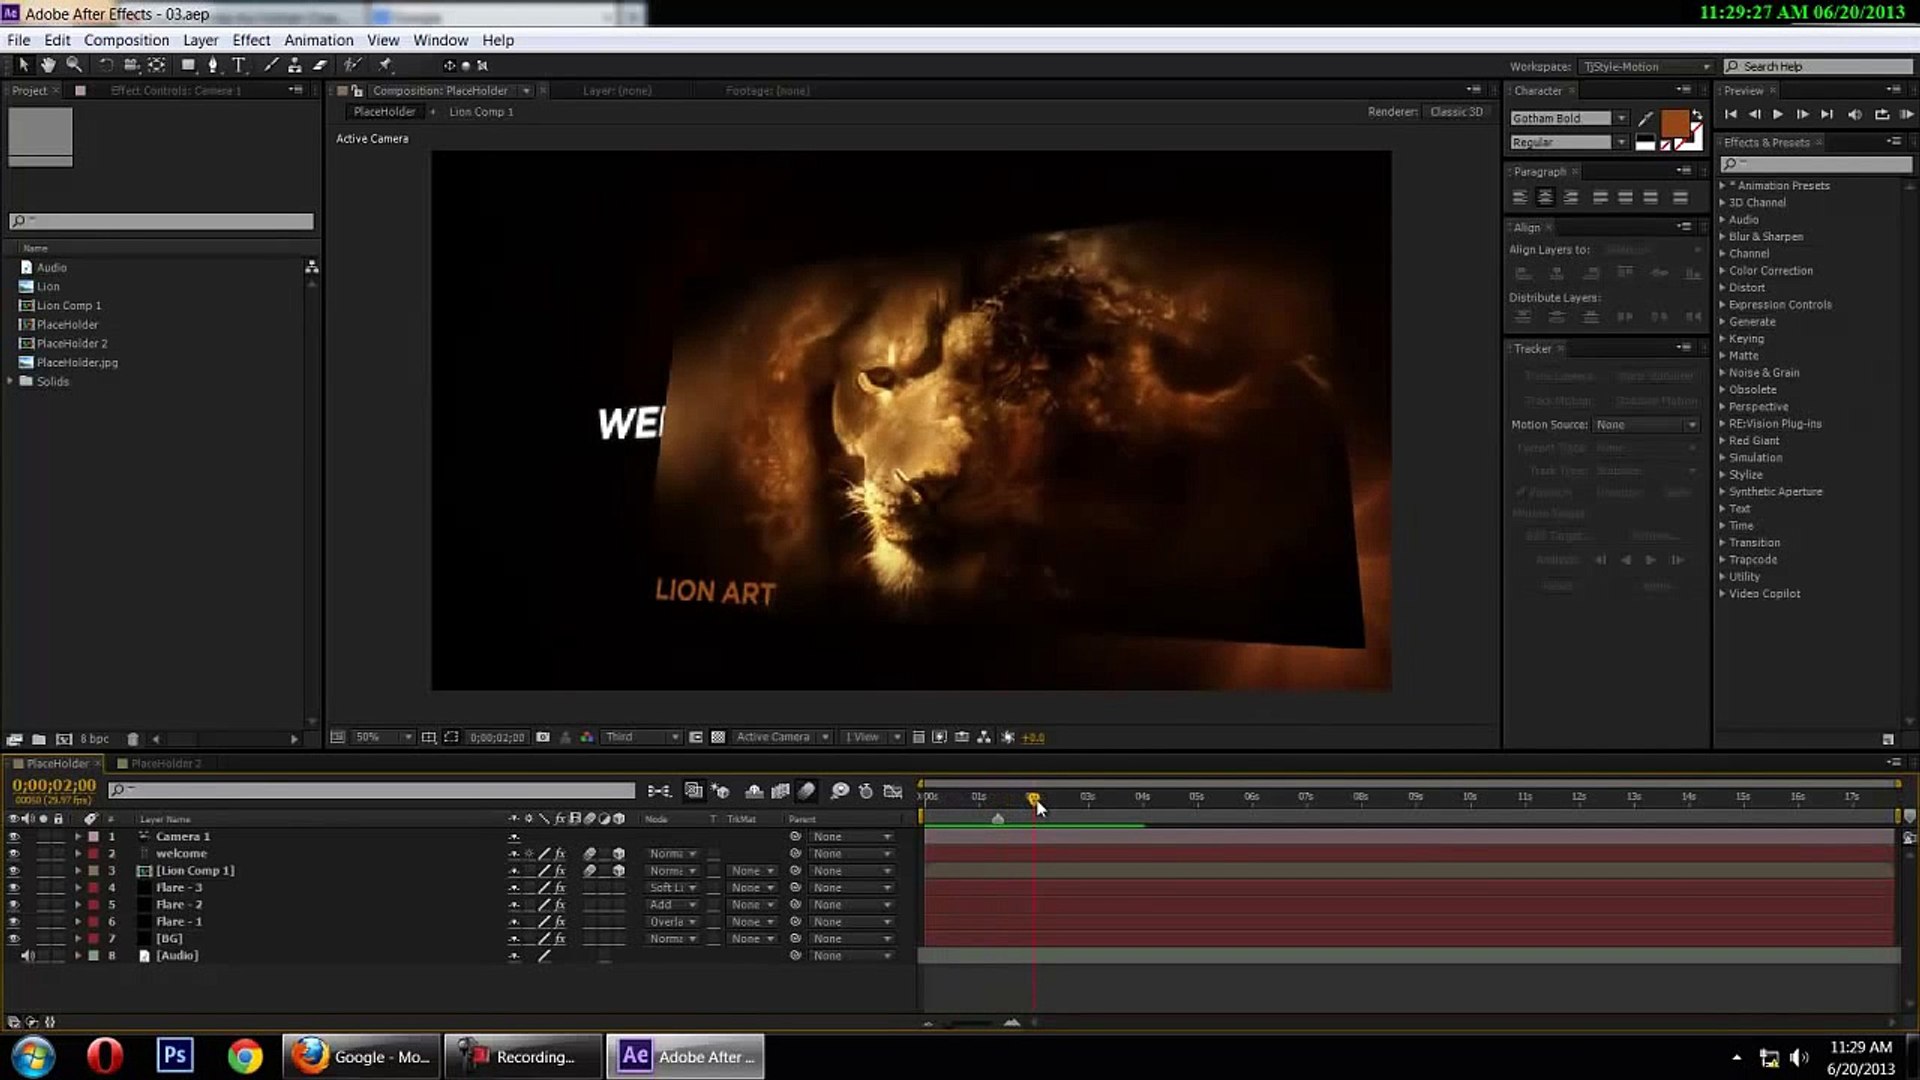Screen dimensions: 1920x1080
Task: Select the Pen tool
Action: click(212, 65)
